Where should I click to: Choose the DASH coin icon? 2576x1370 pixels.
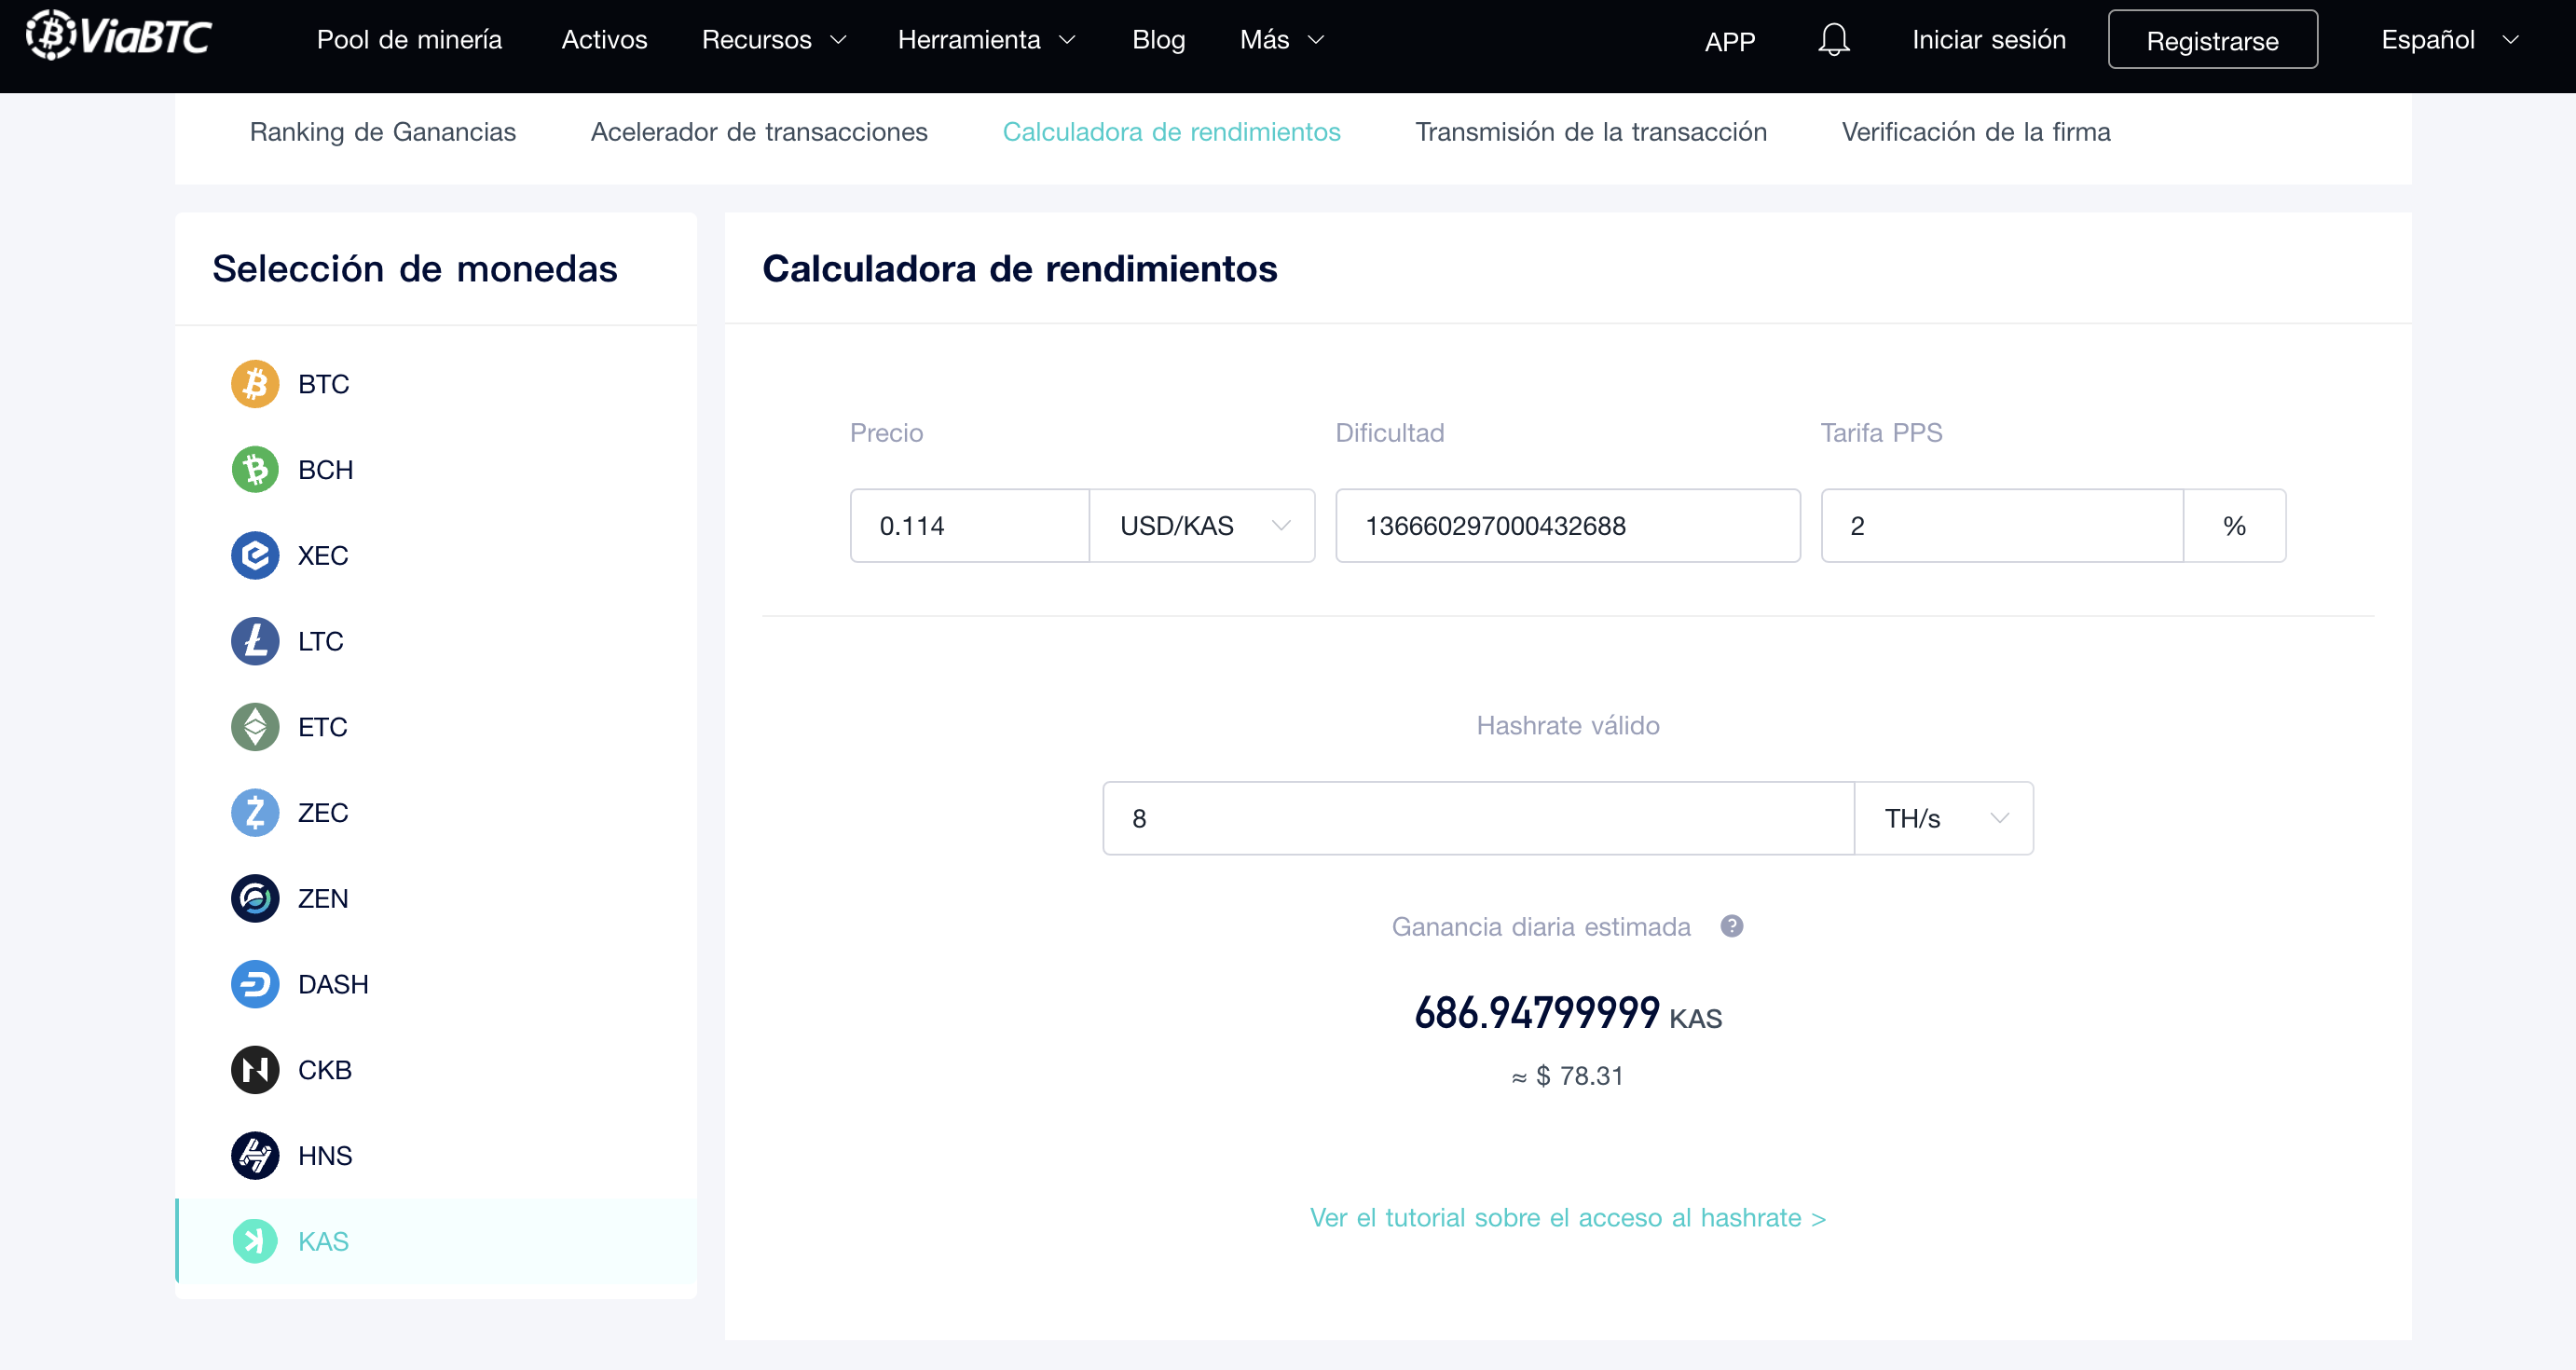click(x=255, y=984)
